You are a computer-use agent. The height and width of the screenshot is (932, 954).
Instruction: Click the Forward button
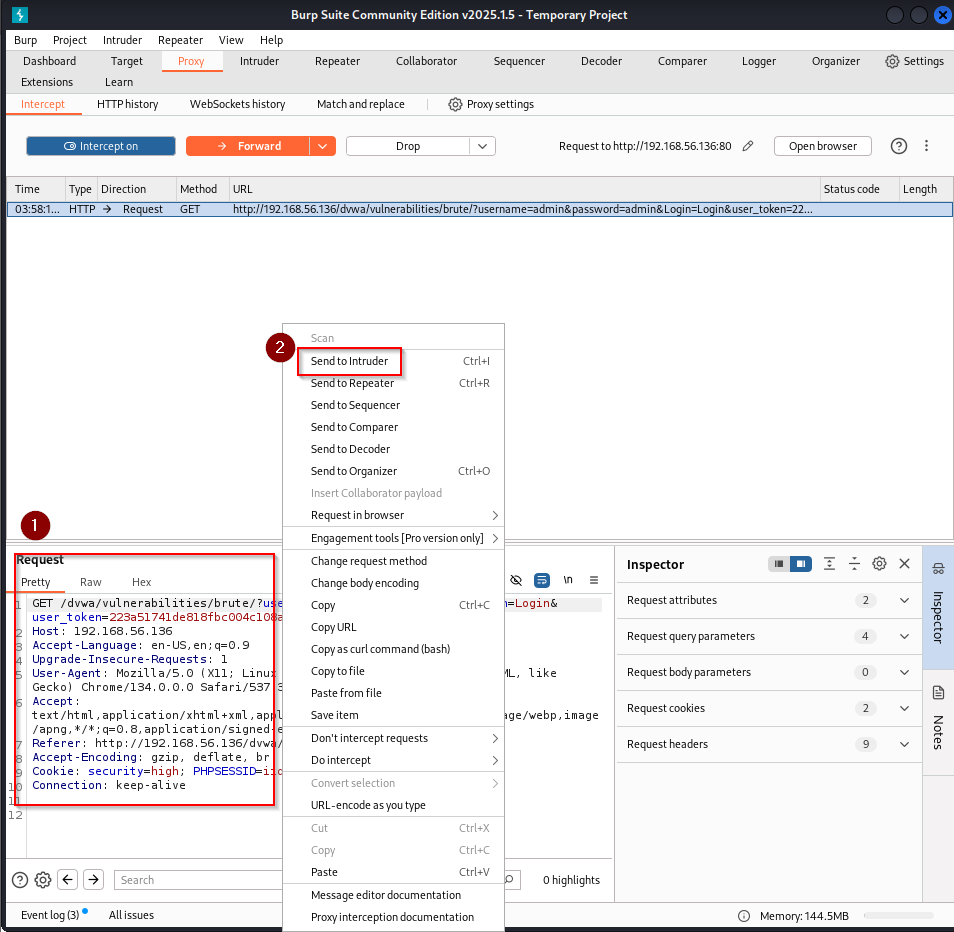[x=248, y=146]
